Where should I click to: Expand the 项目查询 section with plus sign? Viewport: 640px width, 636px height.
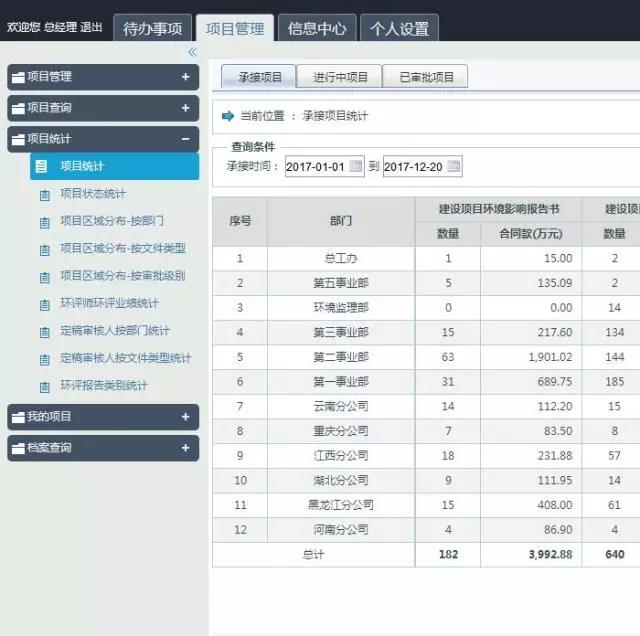point(185,108)
